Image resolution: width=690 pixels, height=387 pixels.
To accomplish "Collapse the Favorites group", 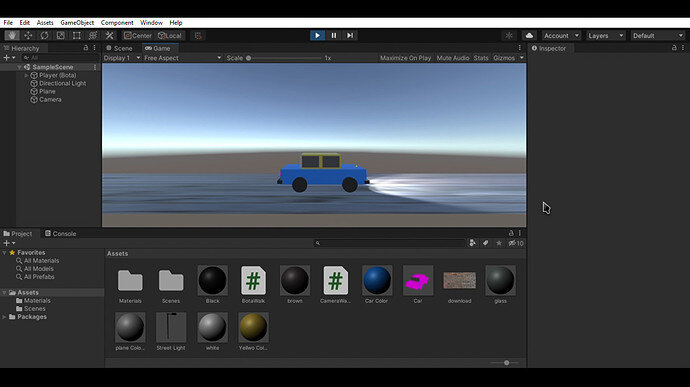I will [x=4, y=253].
